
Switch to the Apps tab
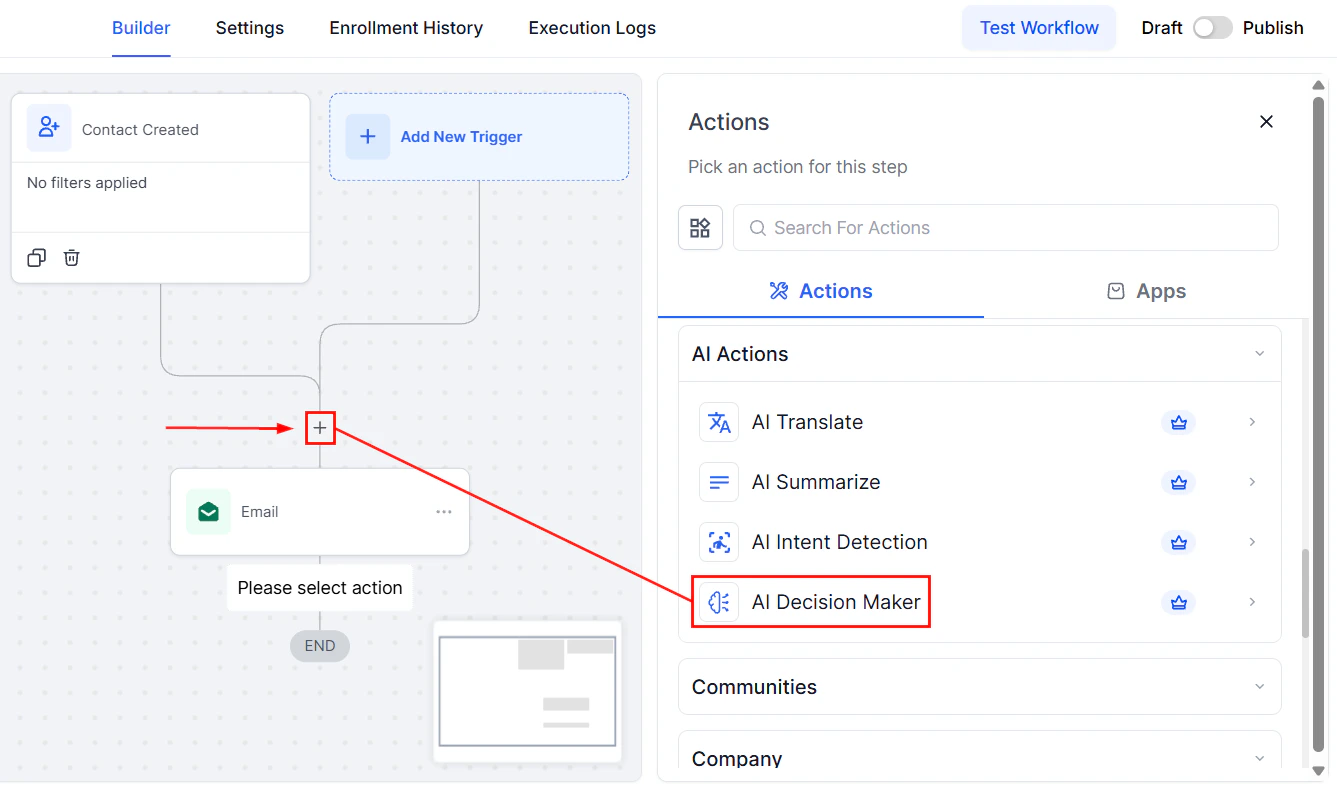pos(1146,291)
